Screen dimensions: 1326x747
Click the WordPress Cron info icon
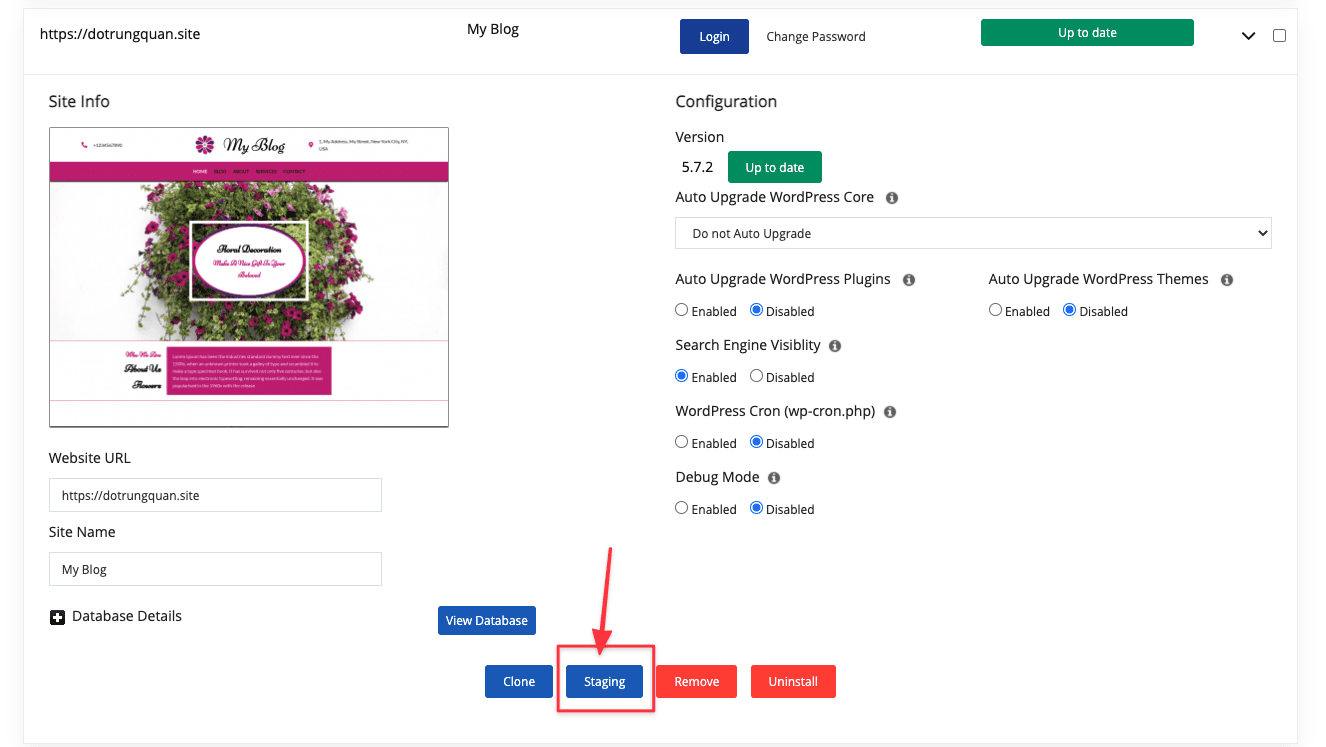tap(889, 411)
